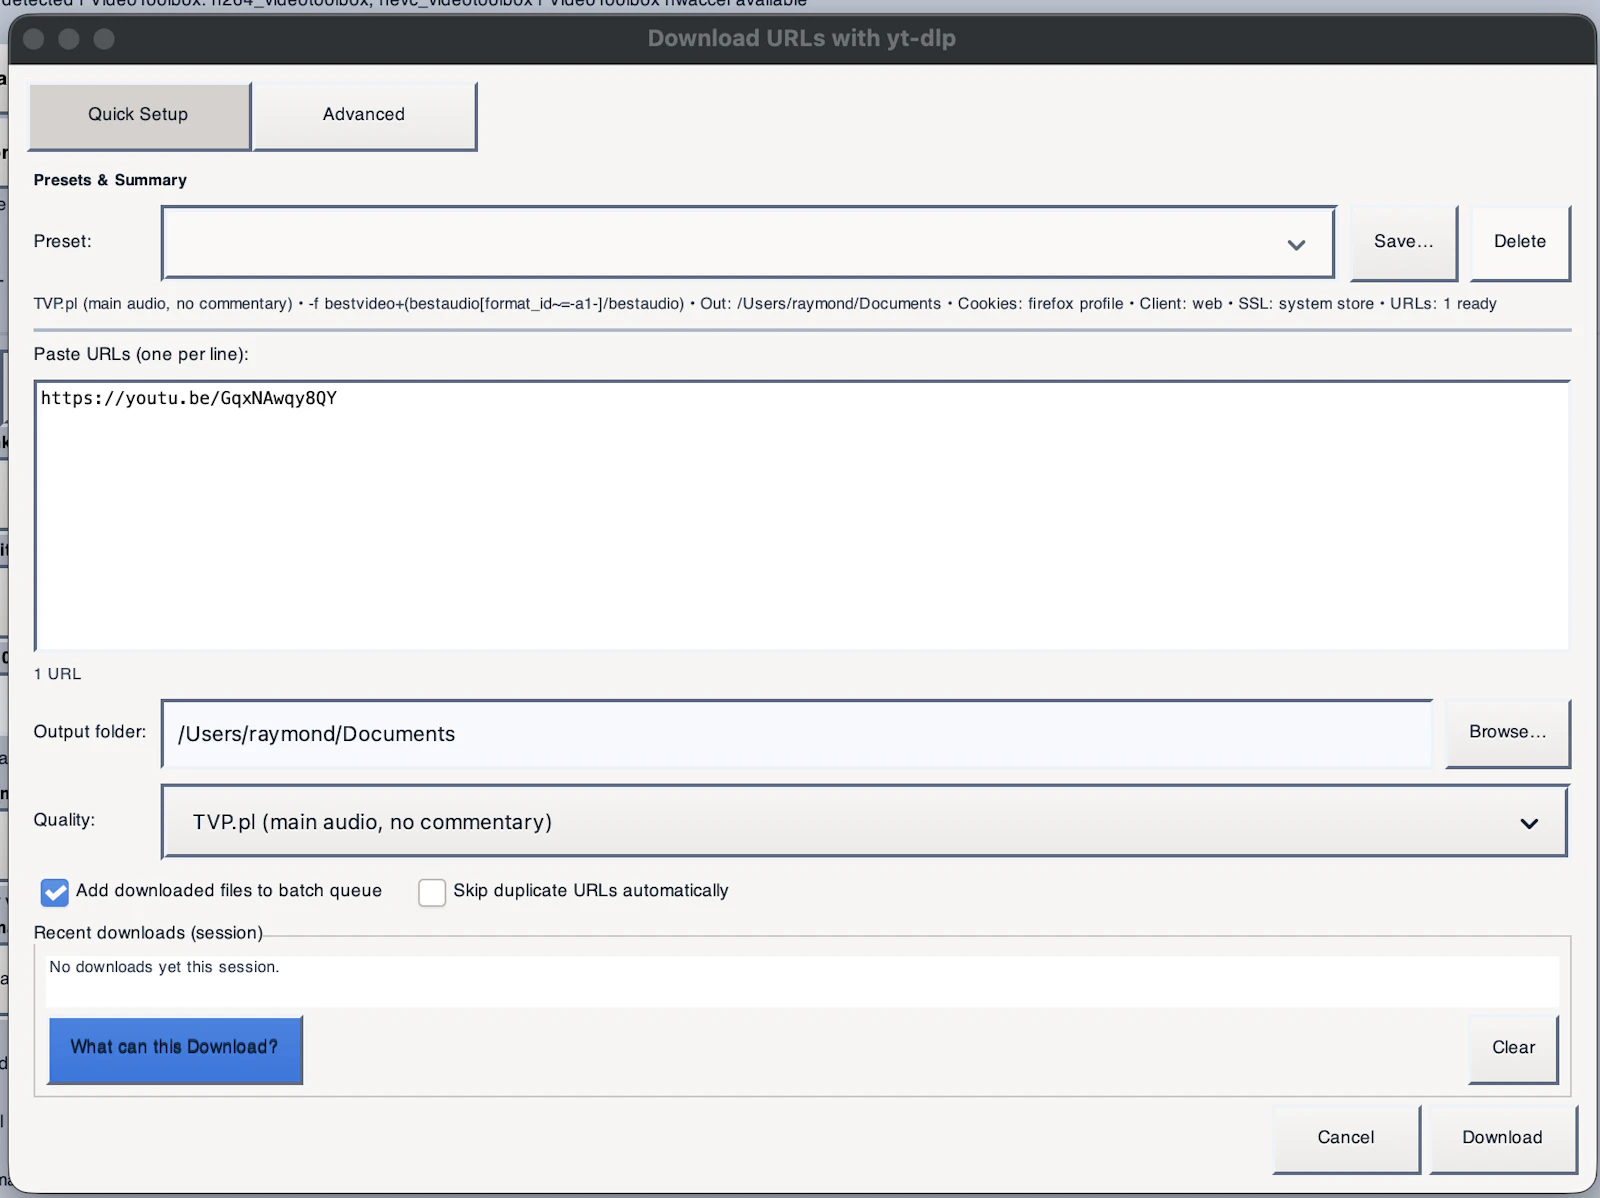Click the youtu.be URL line
Image resolution: width=1600 pixels, height=1198 pixels.
coord(189,398)
